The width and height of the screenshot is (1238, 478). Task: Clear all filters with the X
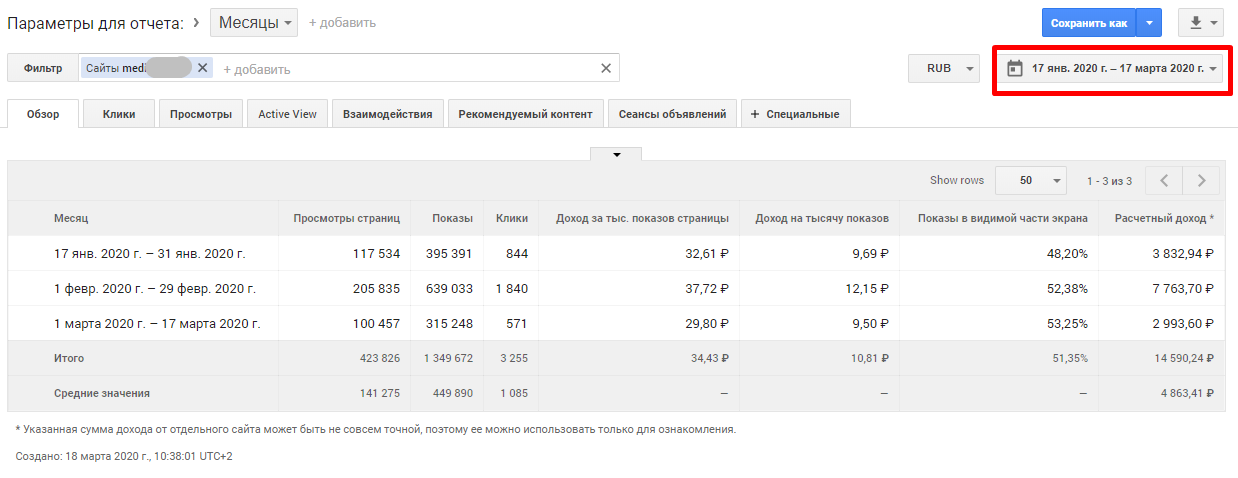605,68
